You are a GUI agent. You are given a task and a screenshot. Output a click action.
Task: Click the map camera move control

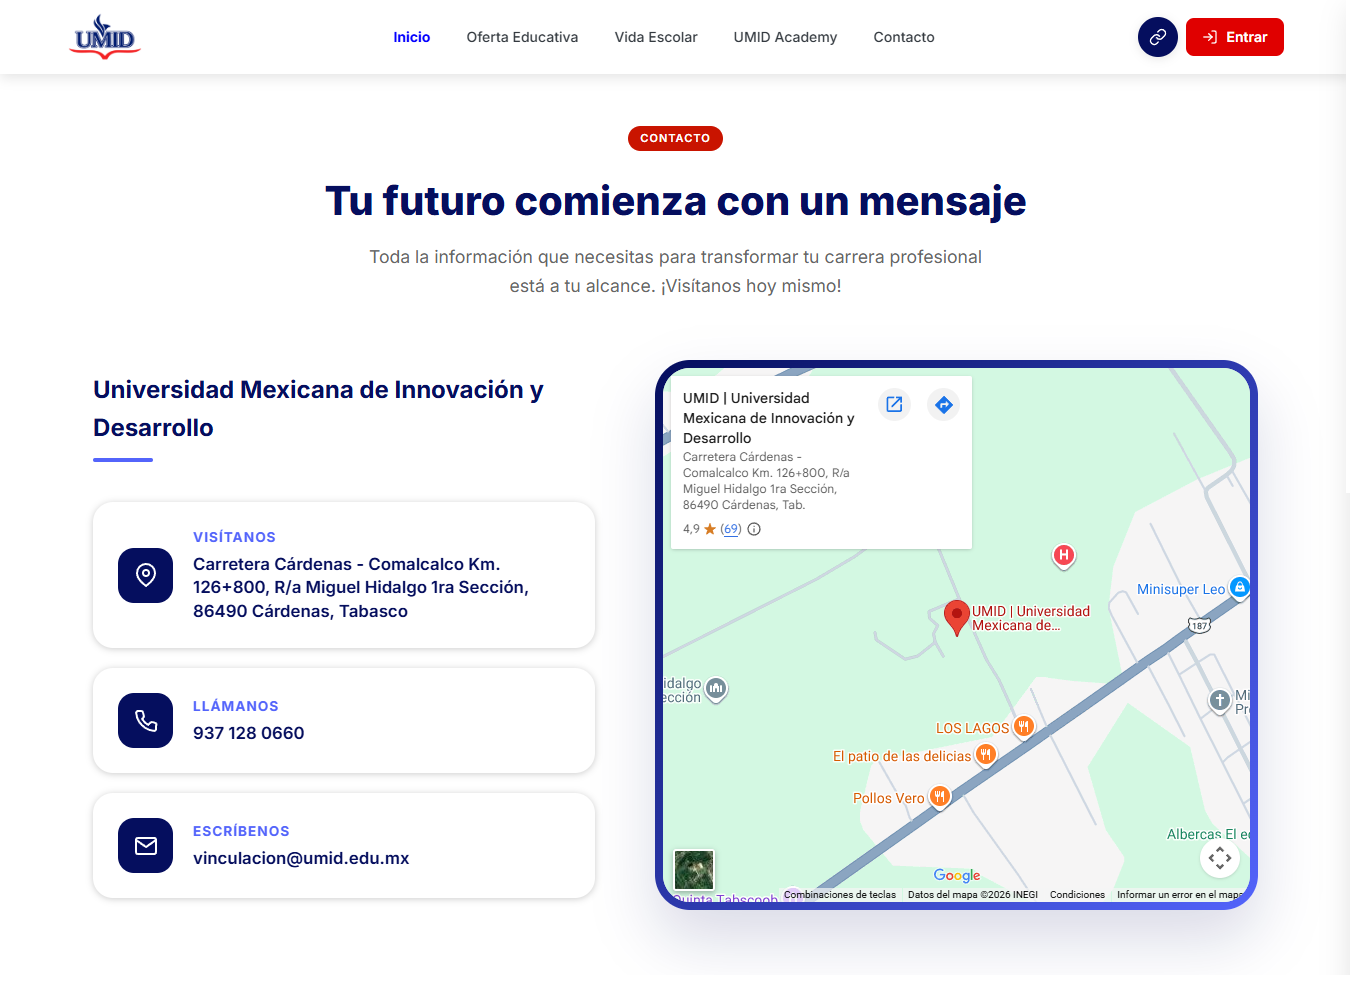pos(1220,857)
